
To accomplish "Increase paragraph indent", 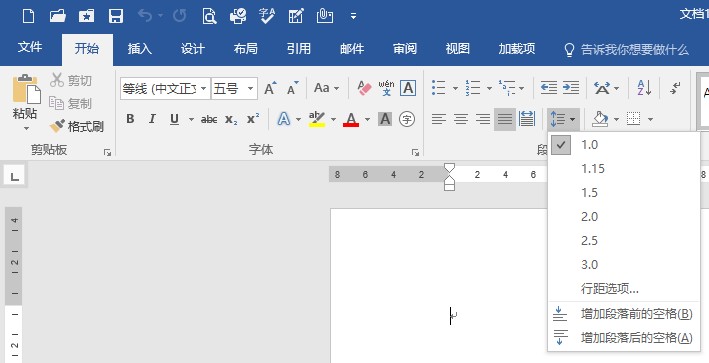I will tap(571, 88).
